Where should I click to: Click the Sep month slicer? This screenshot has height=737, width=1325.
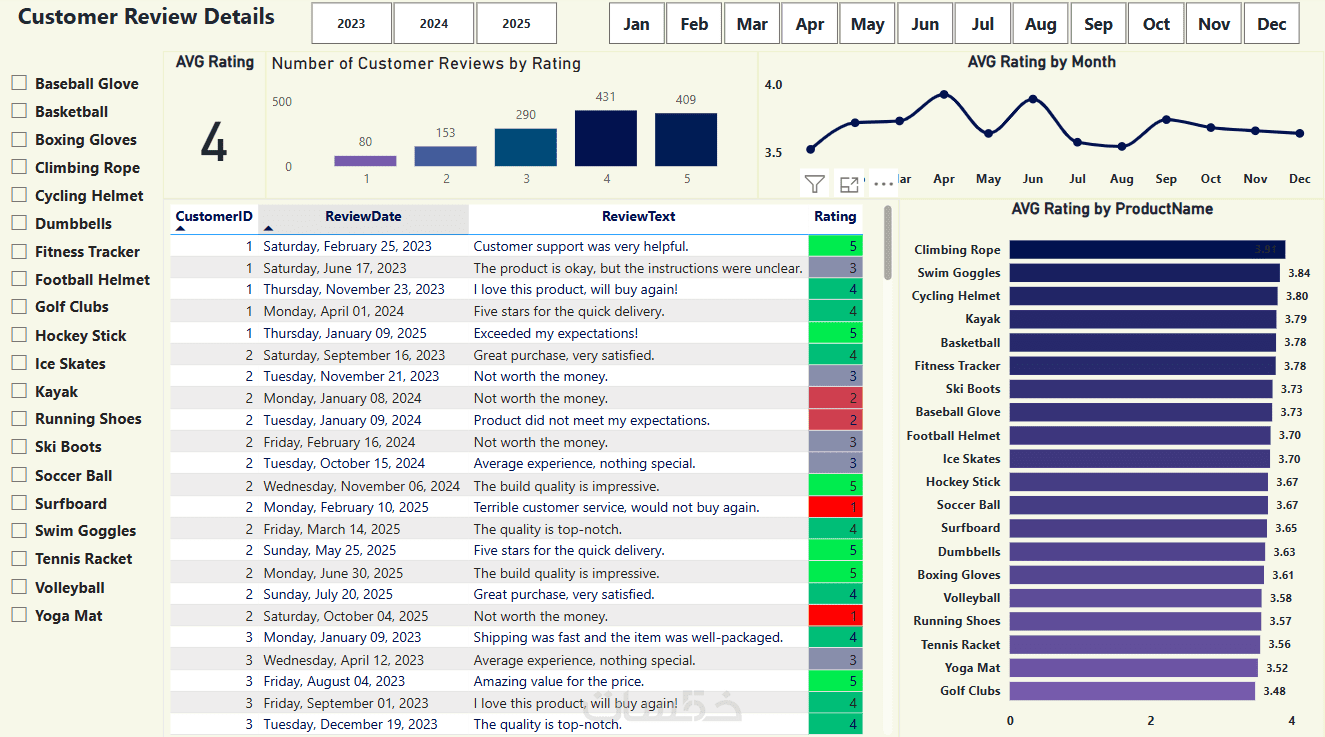(x=1098, y=24)
